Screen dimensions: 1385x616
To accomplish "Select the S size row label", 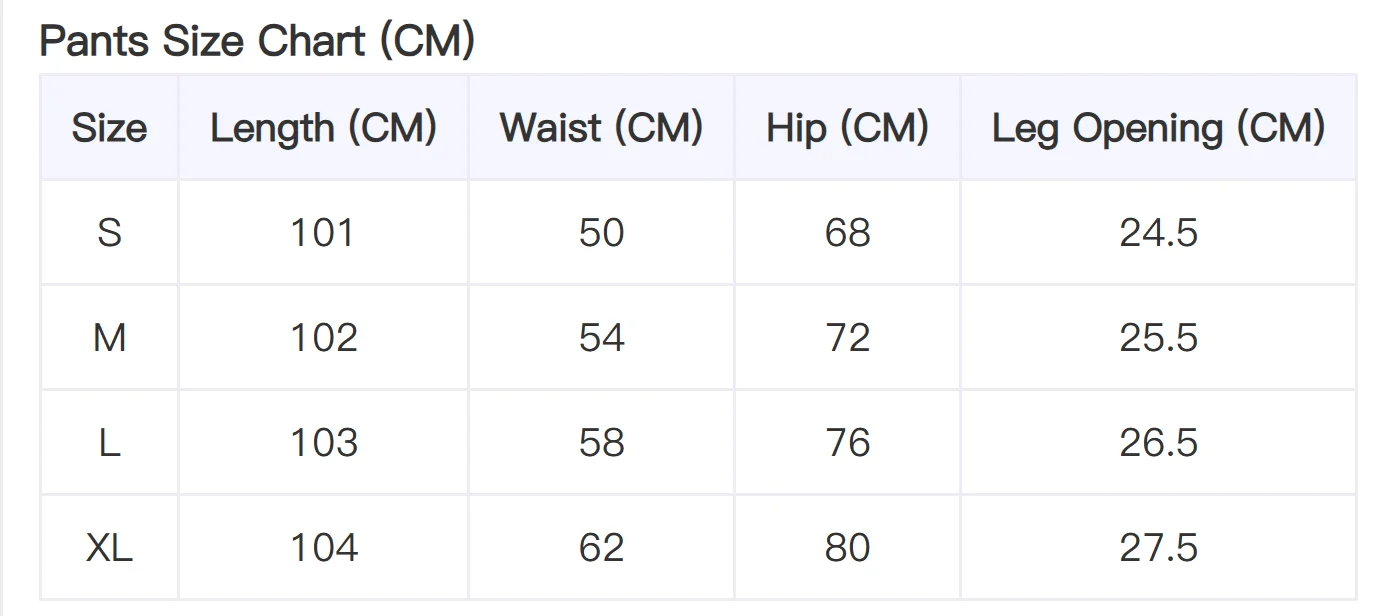I will click(109, 233).
